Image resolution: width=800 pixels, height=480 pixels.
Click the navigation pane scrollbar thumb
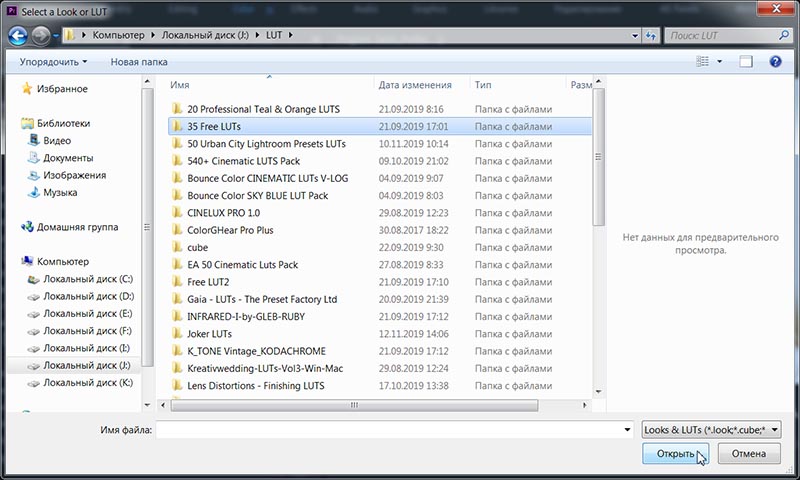(x=147, y=227)
